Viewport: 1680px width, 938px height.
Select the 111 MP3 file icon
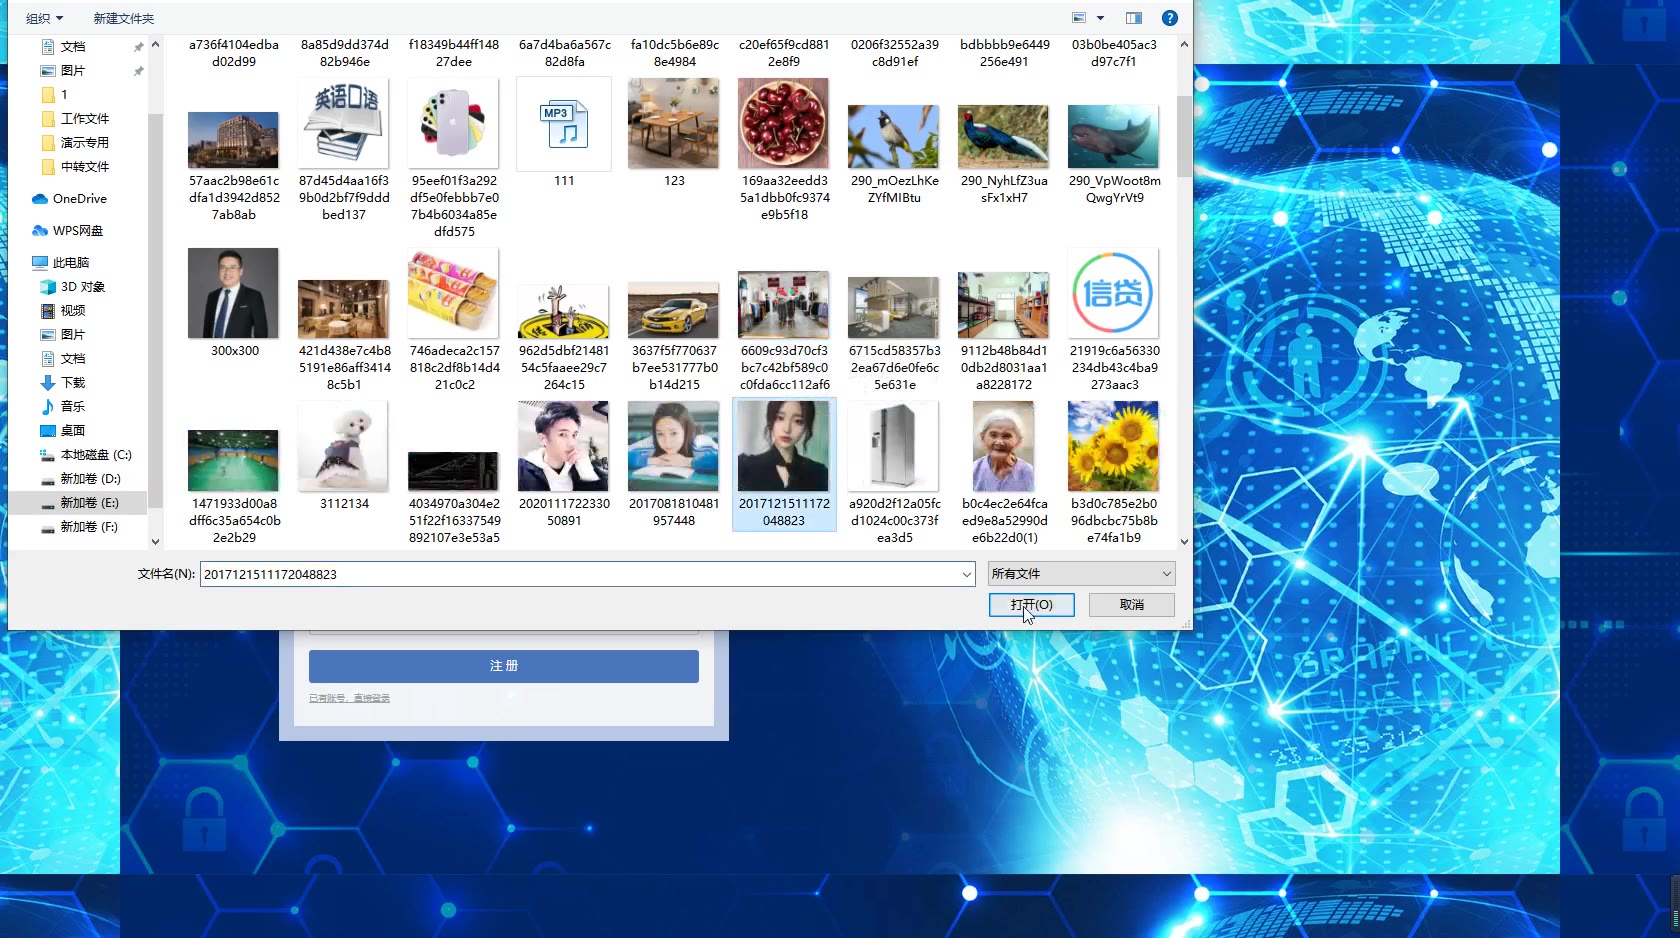564,127
